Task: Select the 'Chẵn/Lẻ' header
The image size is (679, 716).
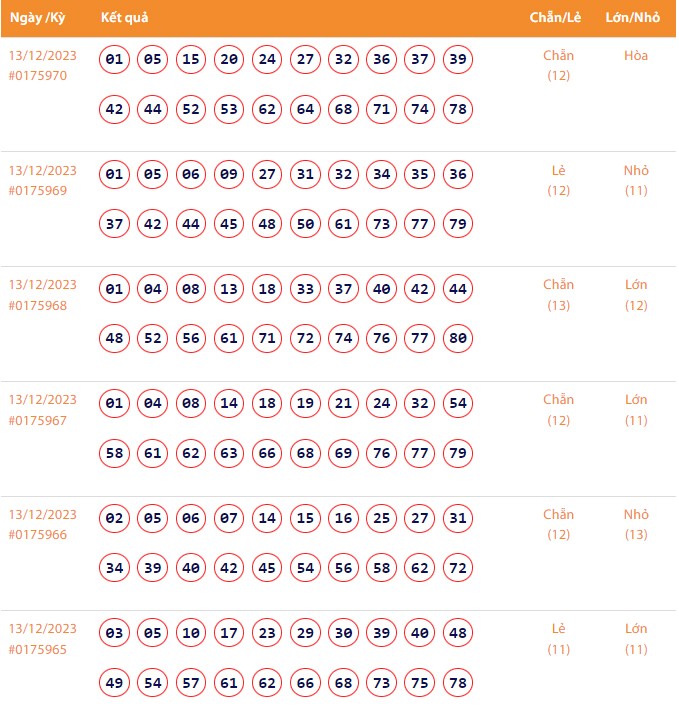Action: 557,18
